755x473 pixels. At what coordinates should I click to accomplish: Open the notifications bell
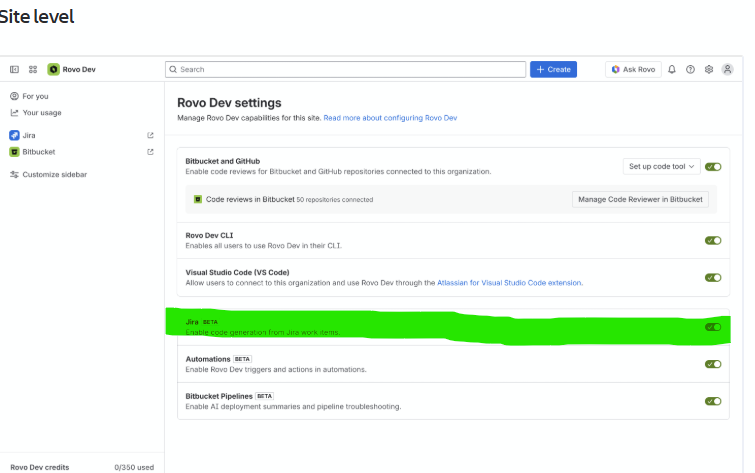pyautogui.click(x=672, y=69)
